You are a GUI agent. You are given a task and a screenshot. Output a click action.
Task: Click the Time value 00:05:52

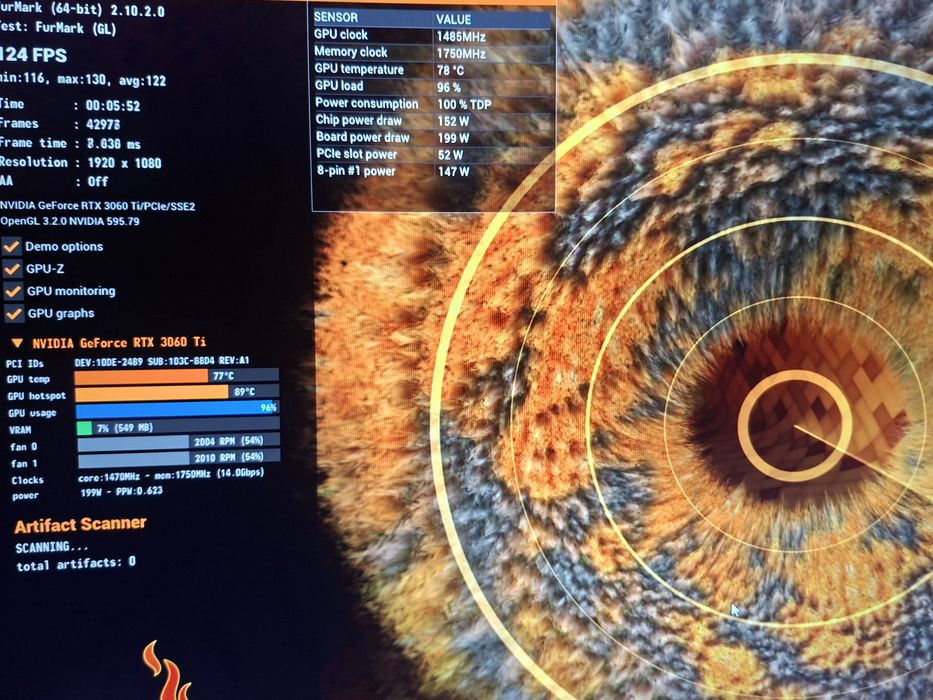113,106
